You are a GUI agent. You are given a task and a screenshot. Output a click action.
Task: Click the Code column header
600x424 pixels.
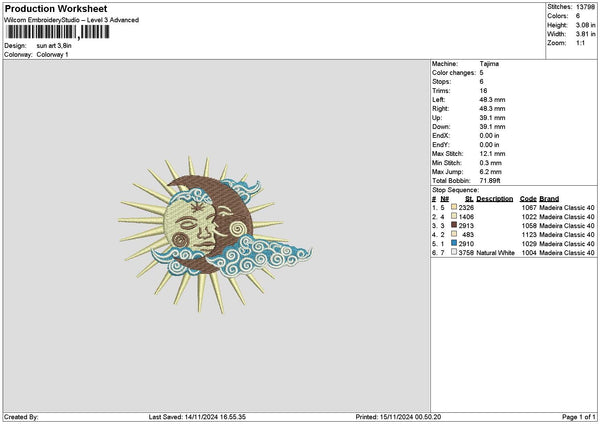pyautogui.click(x=528, y=198)
